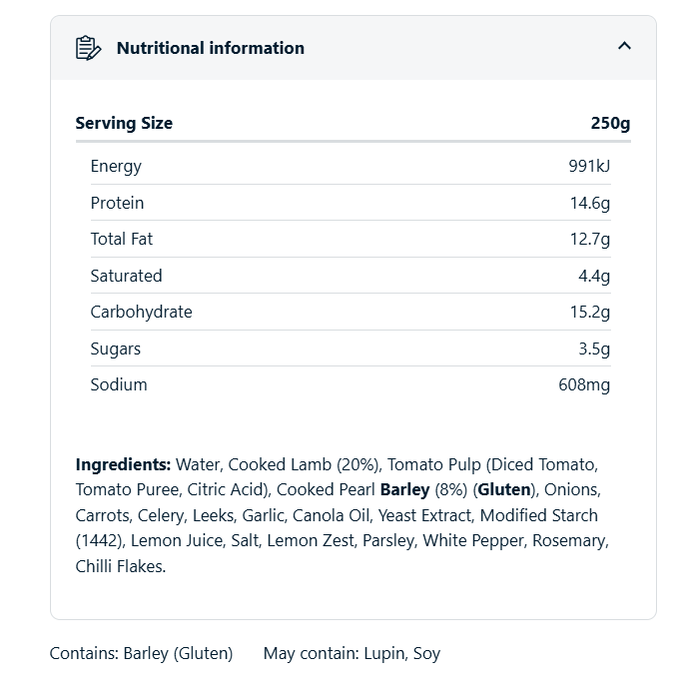Click the 15.2g carbohydrate value
Viewport: 700px width, 700px height.
pos(590,312)
